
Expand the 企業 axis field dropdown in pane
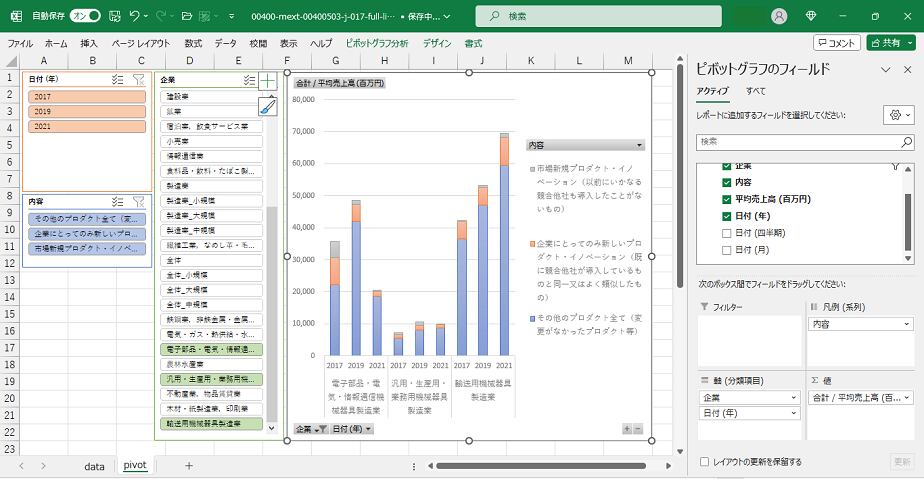pyautogui.click(x=791, y=397)
